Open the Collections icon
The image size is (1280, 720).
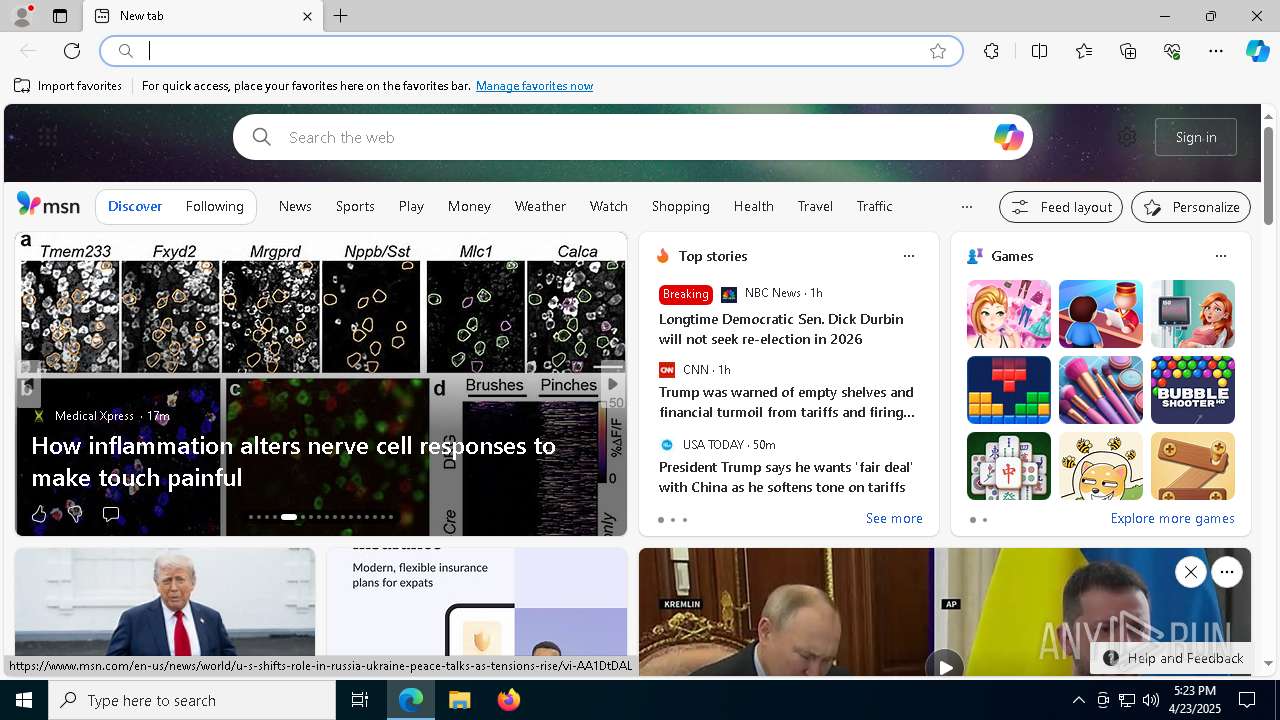[1128, 51]
